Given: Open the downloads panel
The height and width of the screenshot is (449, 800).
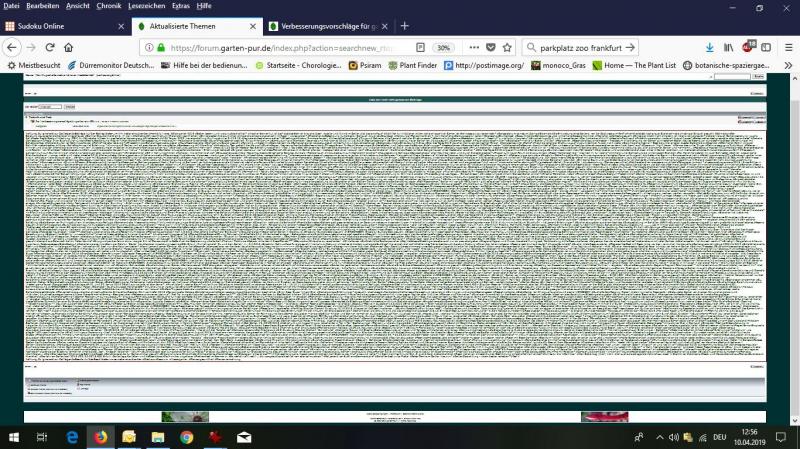Looking at the screenshot, I should 709,47.
